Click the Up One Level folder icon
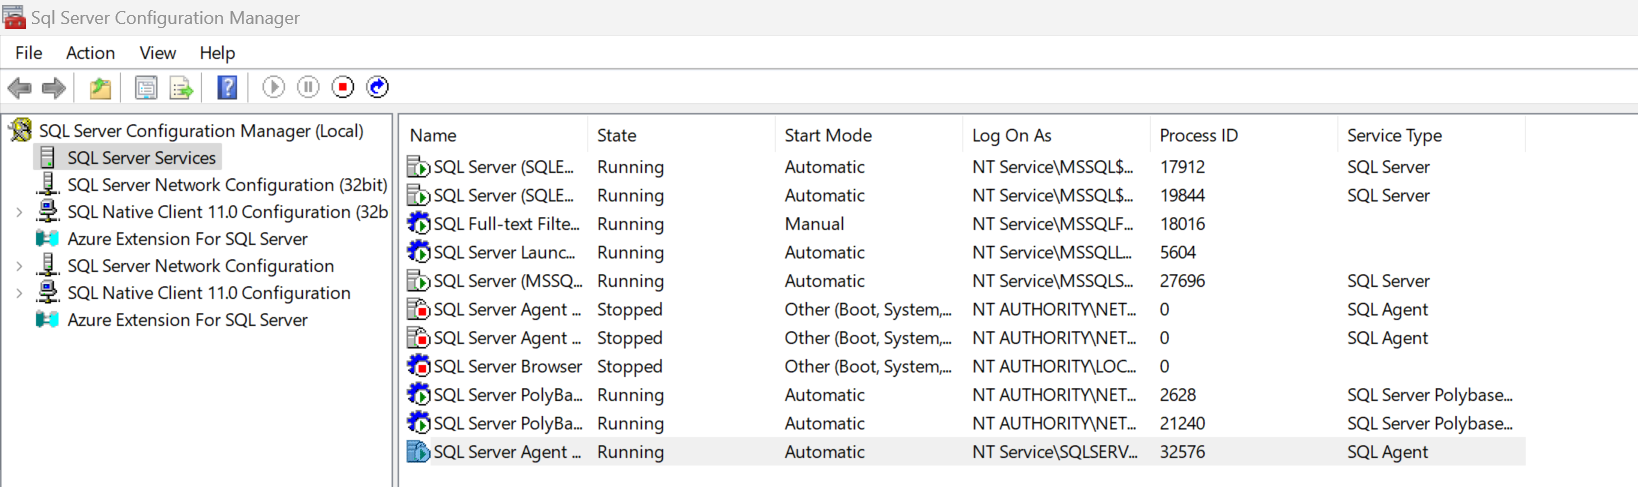Viewport: 1638px width, 487px height. coord(100,88)
